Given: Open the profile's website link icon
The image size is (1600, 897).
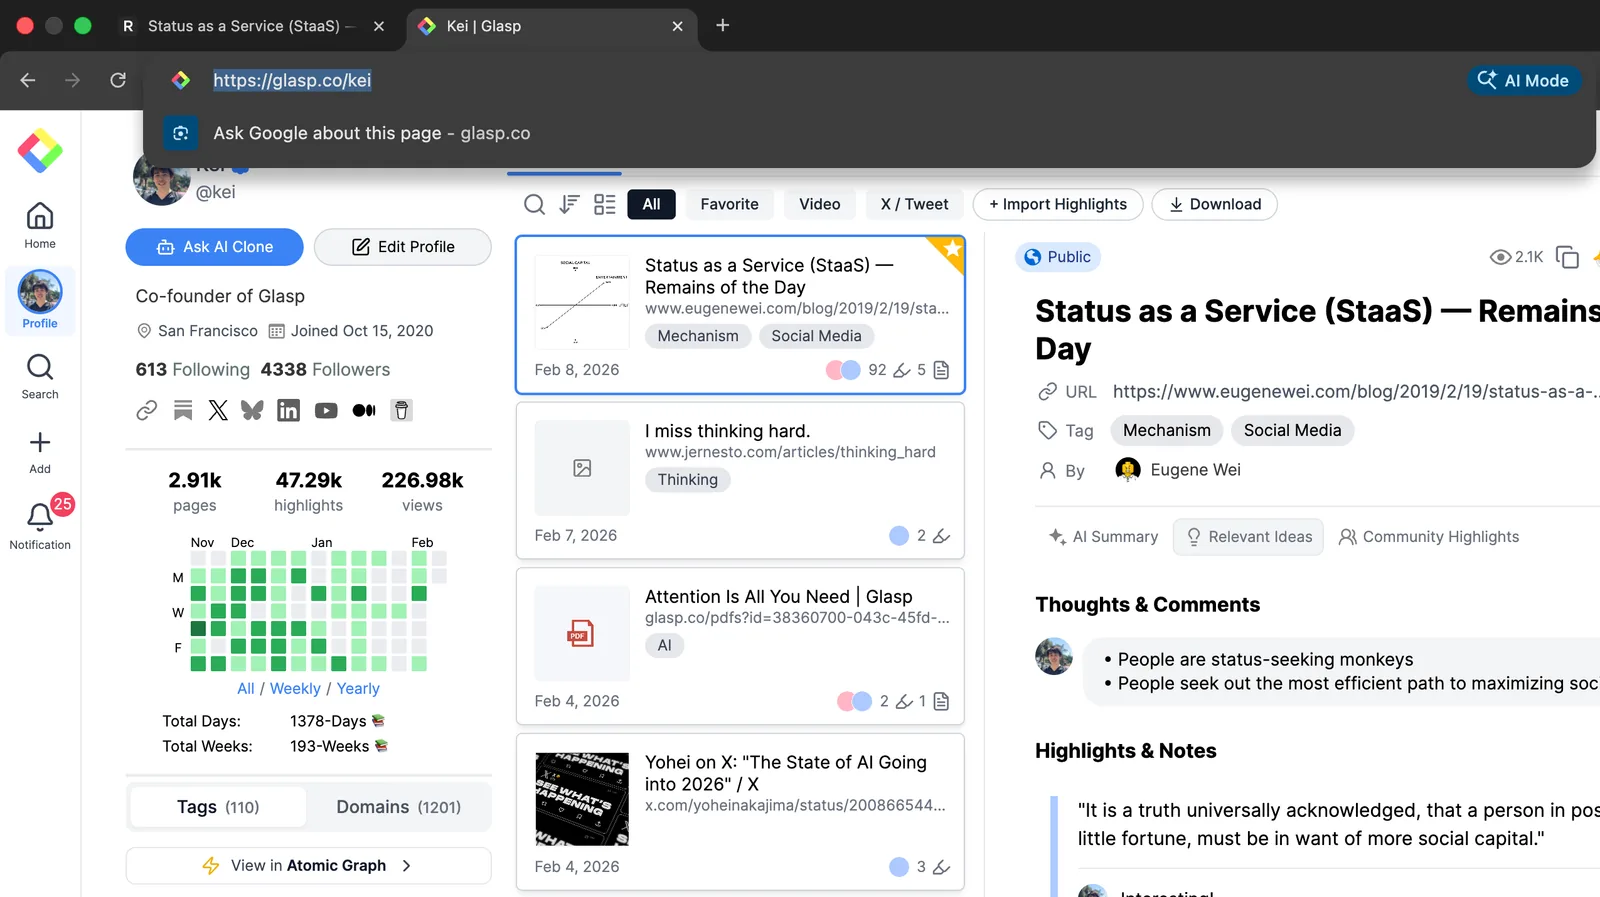Looking at the screenshot, I should tap(147, 410).
